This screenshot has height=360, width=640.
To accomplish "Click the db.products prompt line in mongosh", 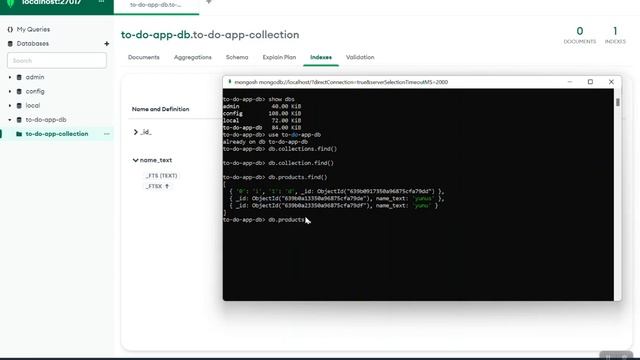I will click(264, 220).
